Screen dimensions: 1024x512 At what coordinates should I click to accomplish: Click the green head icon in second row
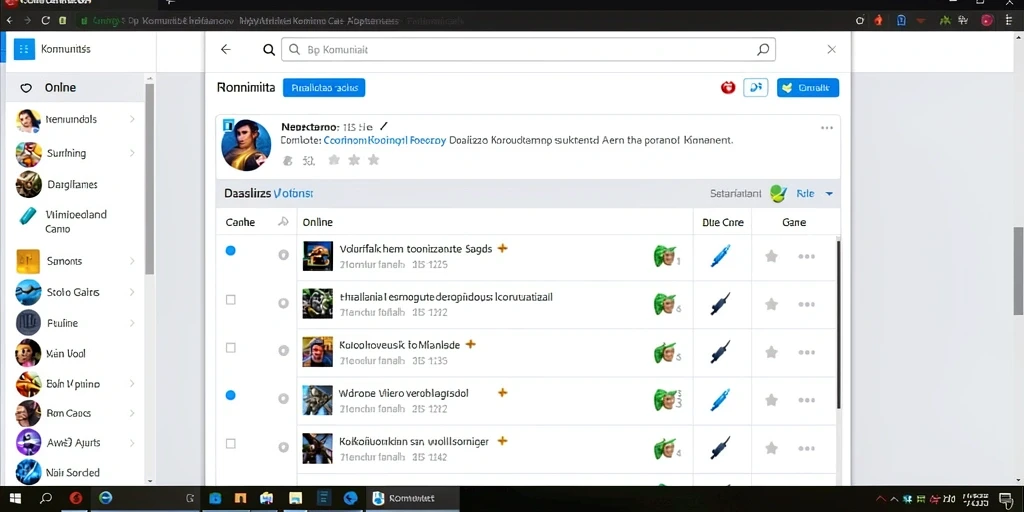click(x=665, y=304)
